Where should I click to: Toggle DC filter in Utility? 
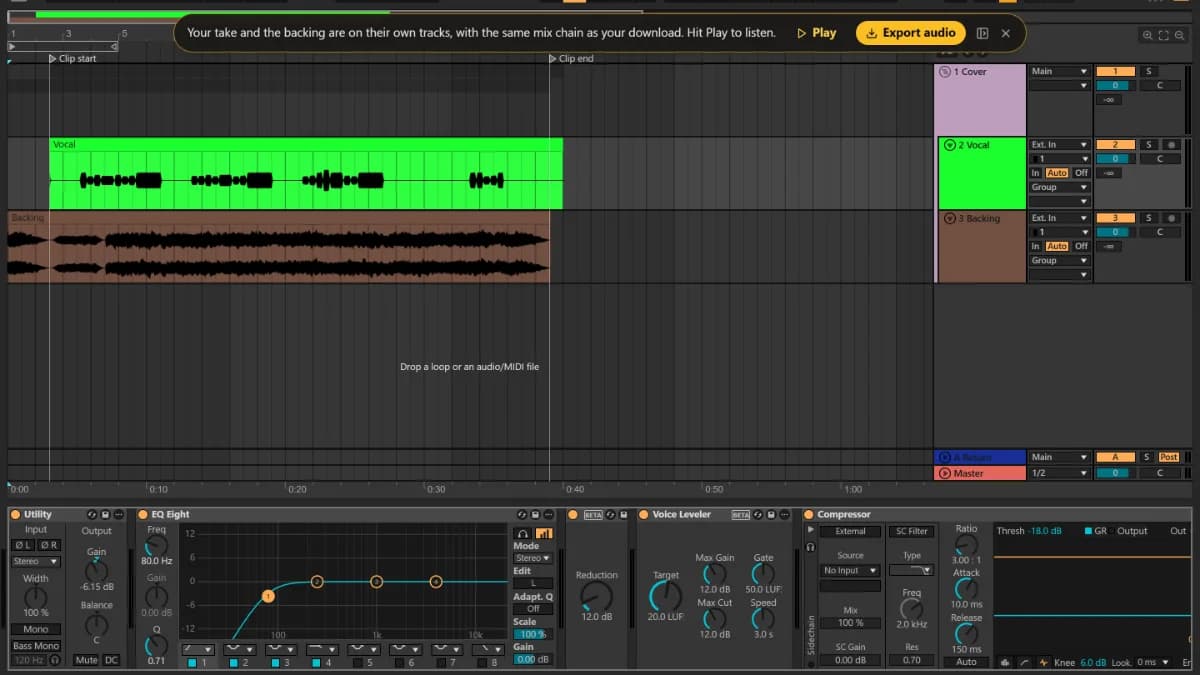point(111,660)
